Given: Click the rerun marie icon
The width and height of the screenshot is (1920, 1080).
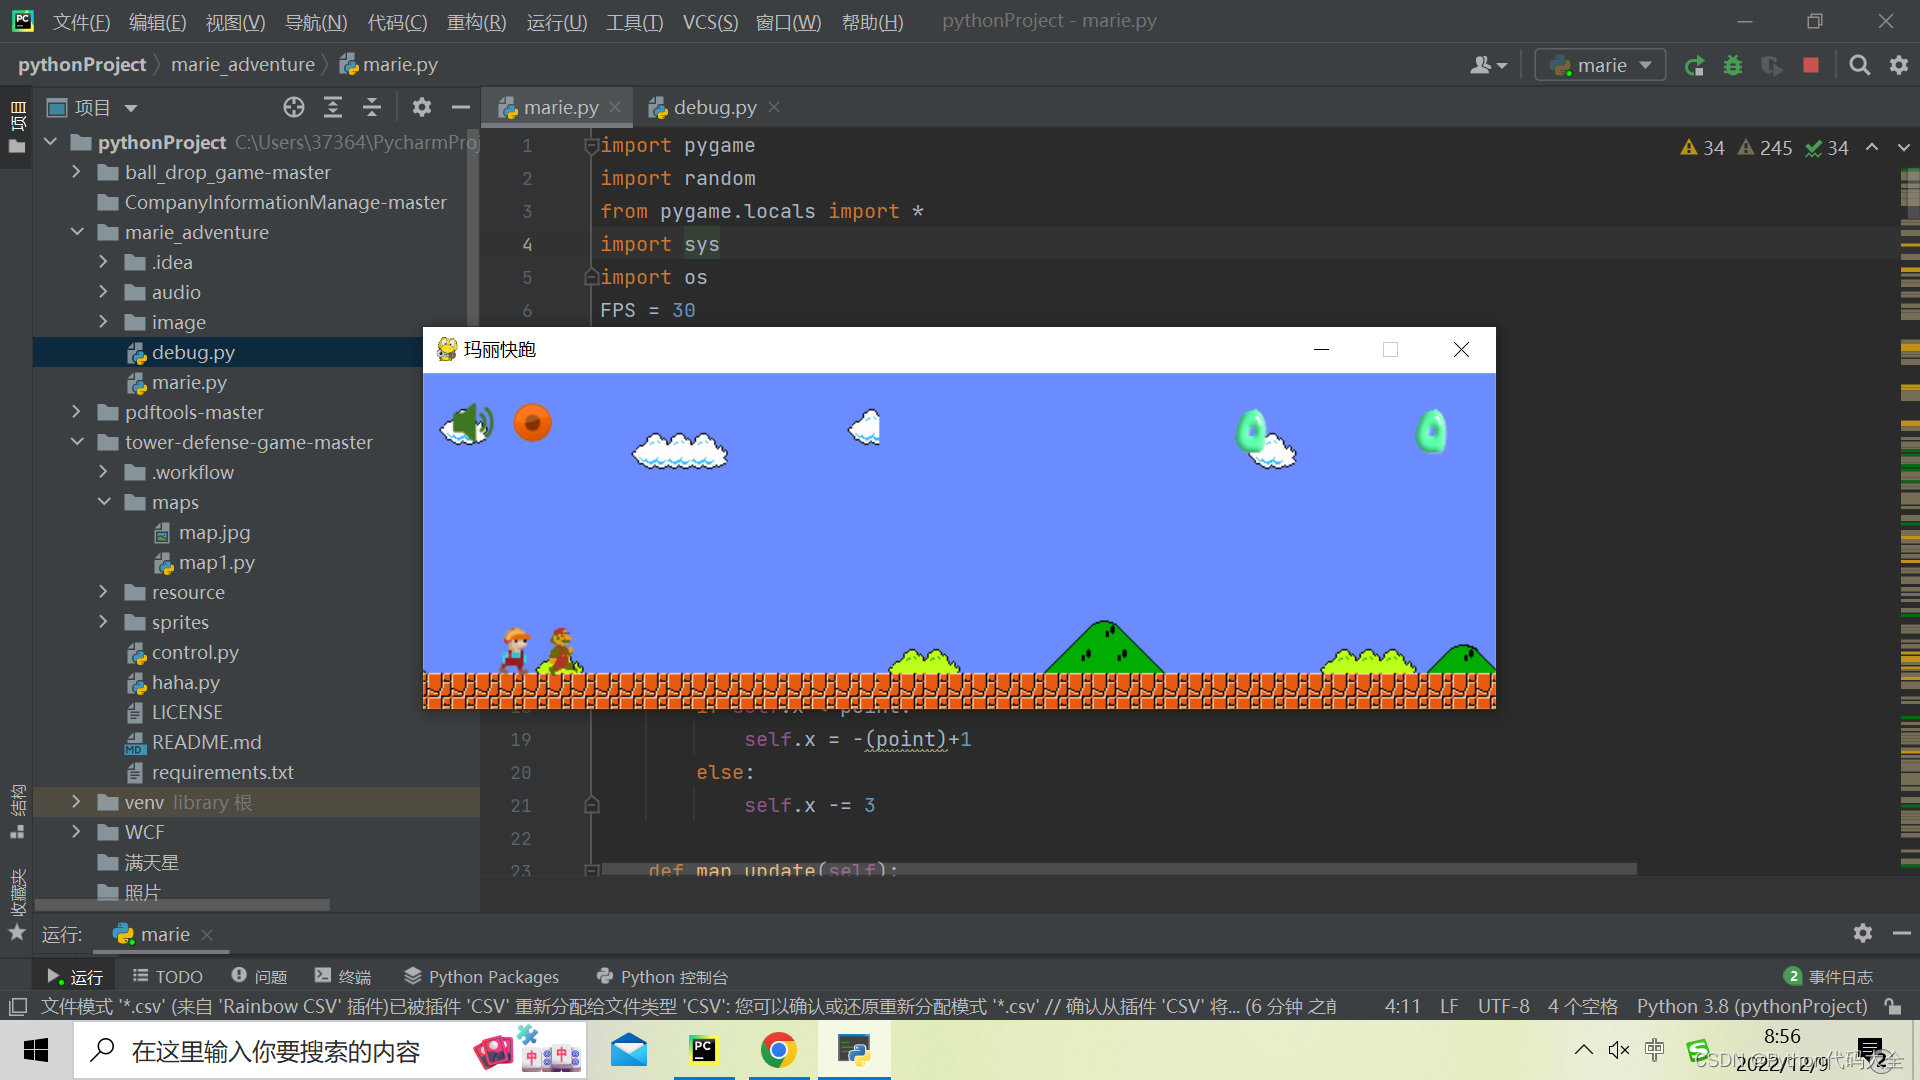Looking at the screenshot, I should pyautogui.click(x=1694, y=66).
